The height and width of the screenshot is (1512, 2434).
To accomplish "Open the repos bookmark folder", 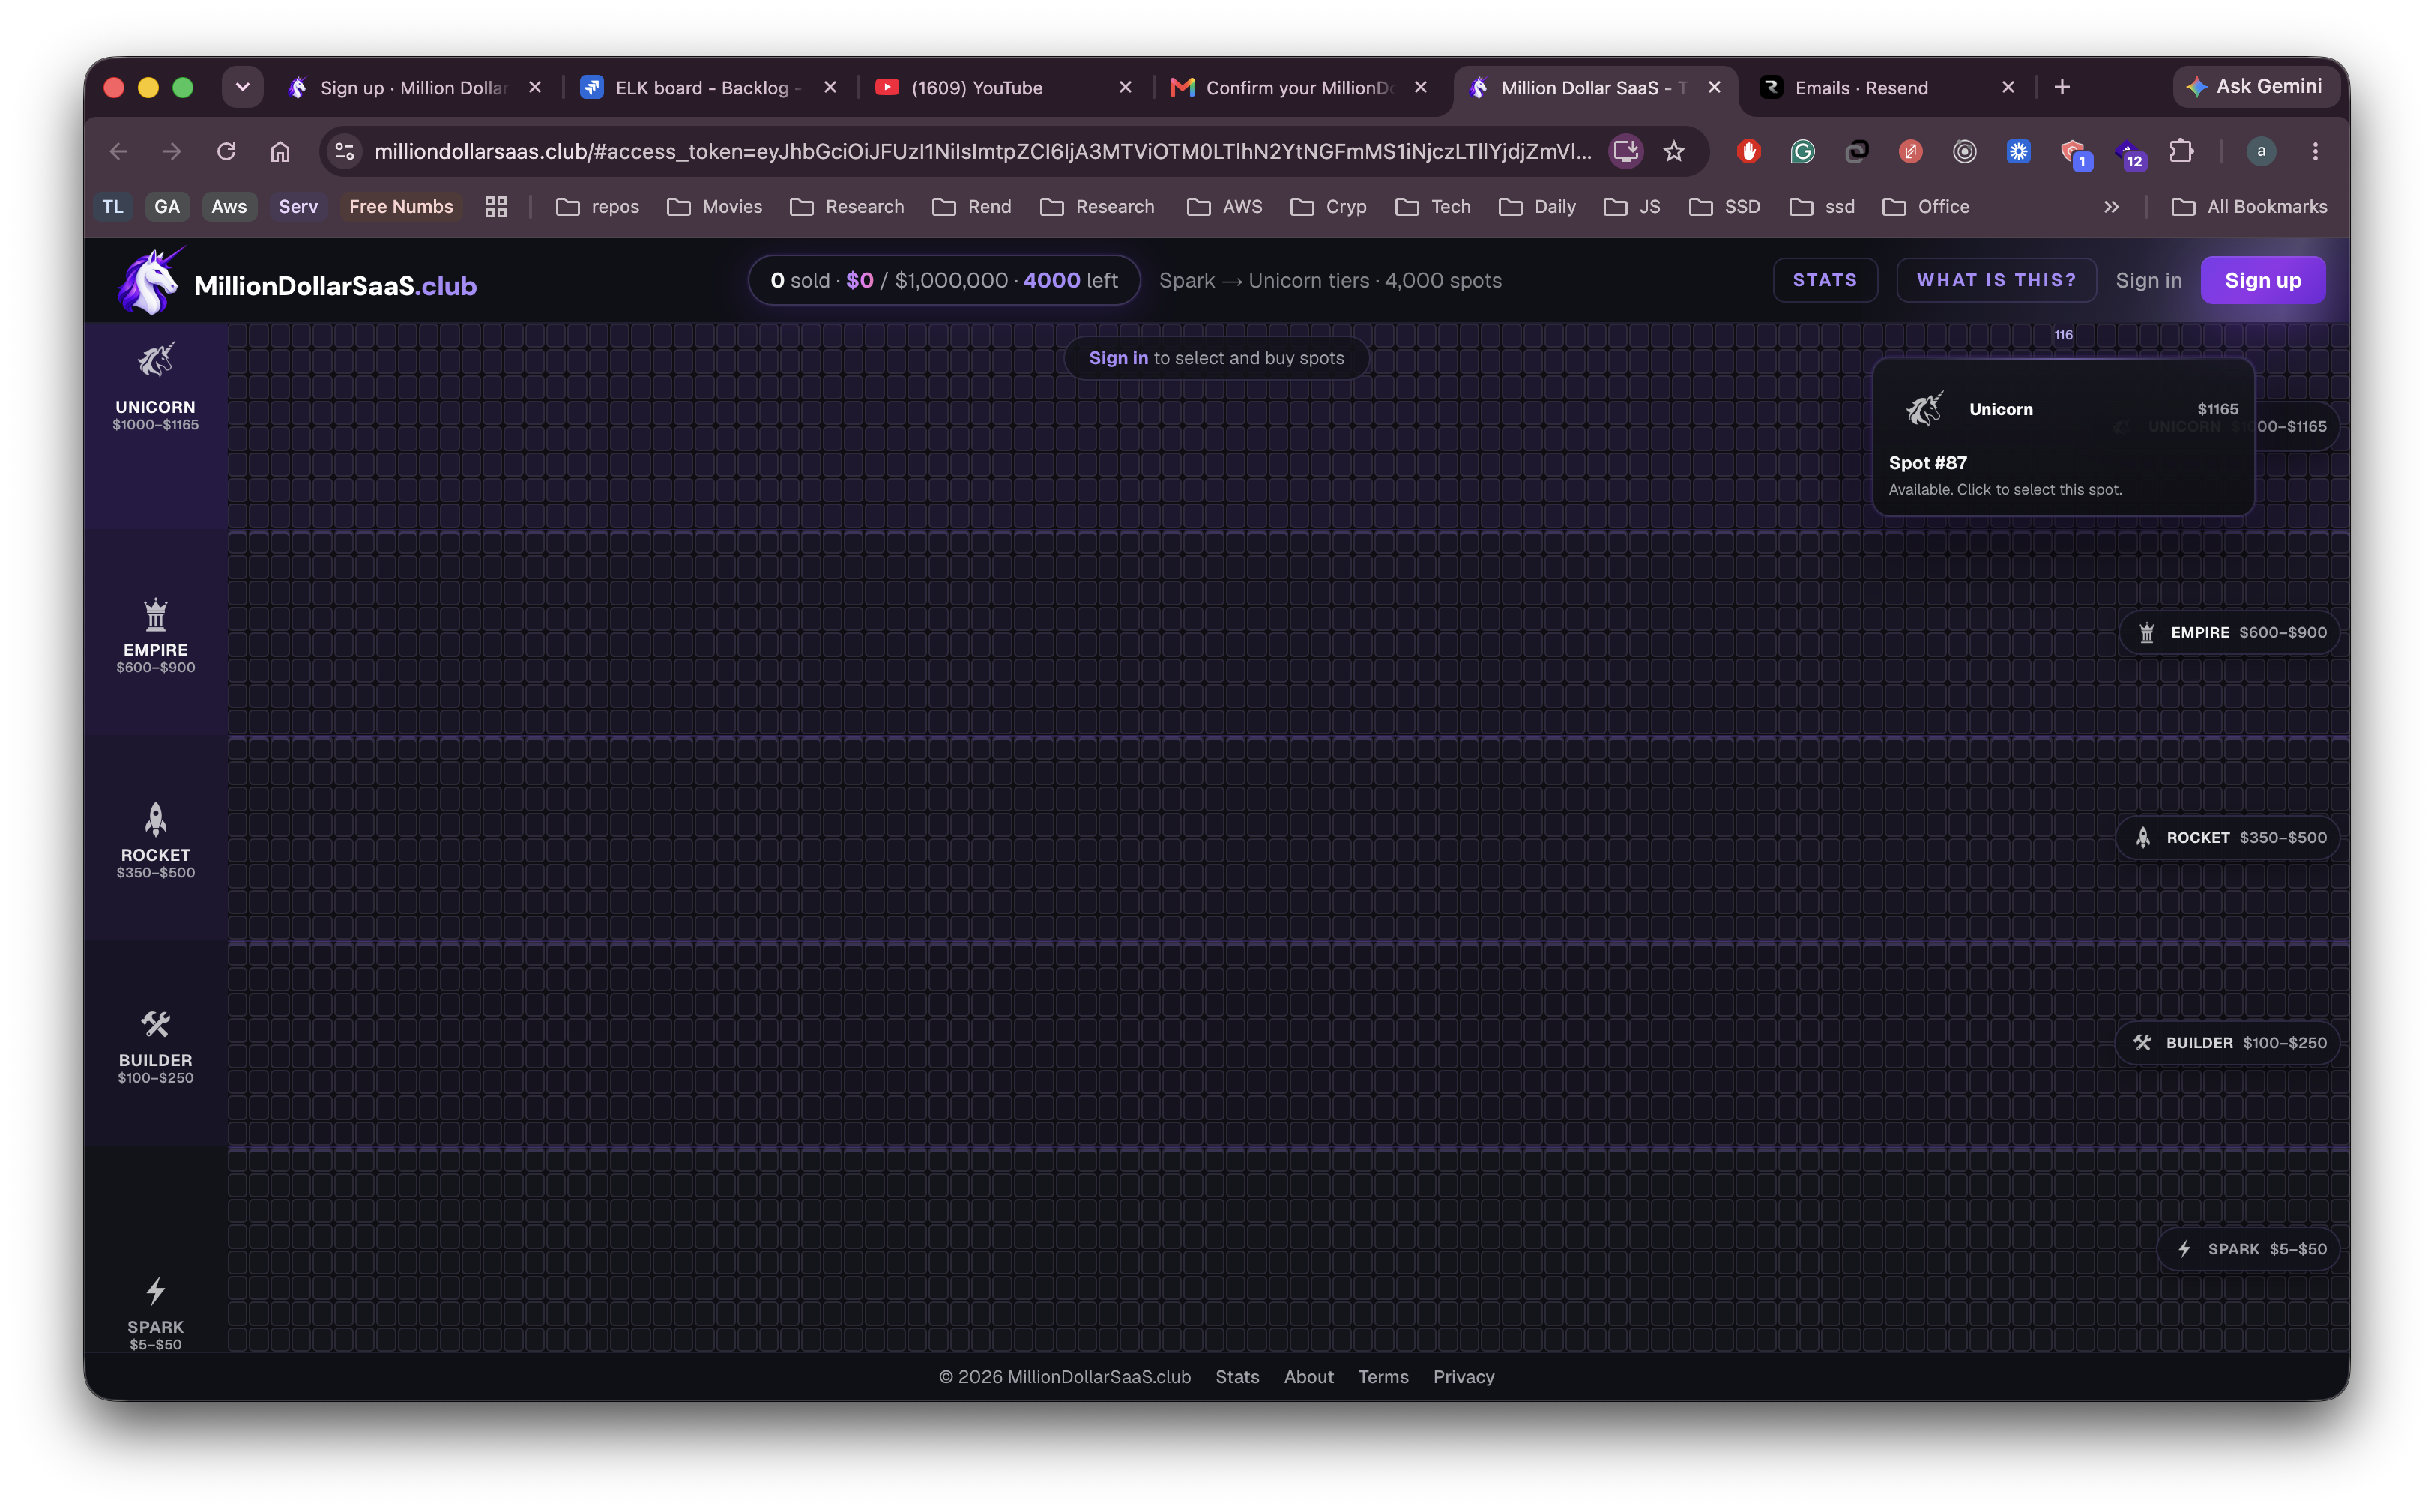I will click(x=597, y=207).
